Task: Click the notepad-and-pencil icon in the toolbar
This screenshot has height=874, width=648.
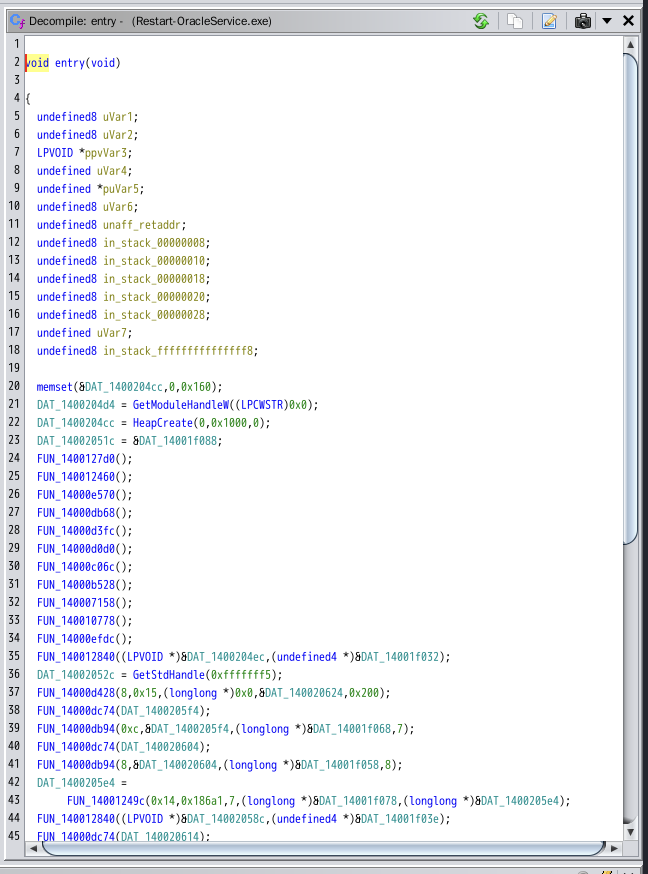Action: [549, 21]
